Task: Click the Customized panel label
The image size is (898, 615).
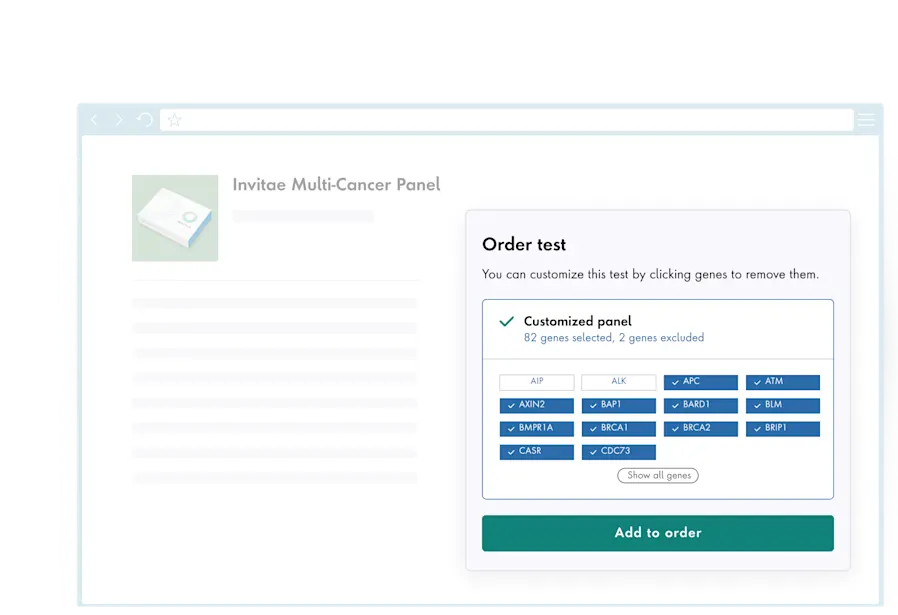Action: tap(578, 321)
